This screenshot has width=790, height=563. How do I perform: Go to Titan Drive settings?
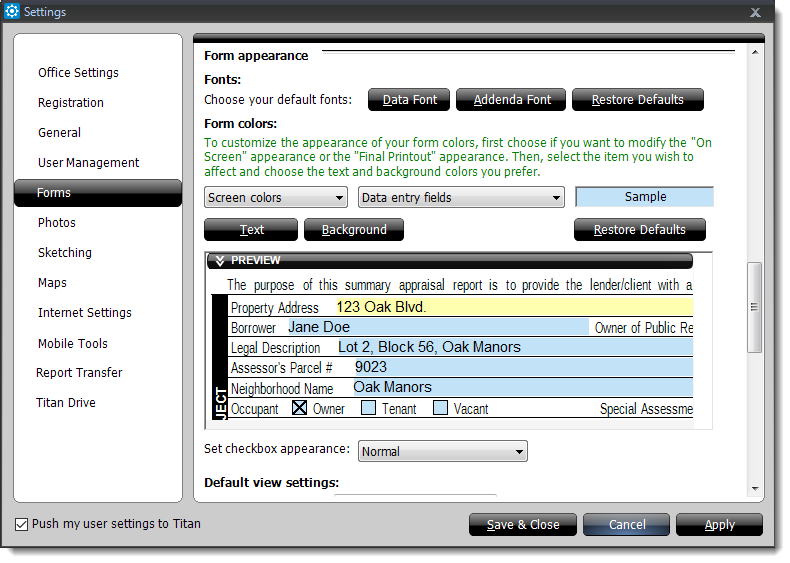(x=66, y=403)
